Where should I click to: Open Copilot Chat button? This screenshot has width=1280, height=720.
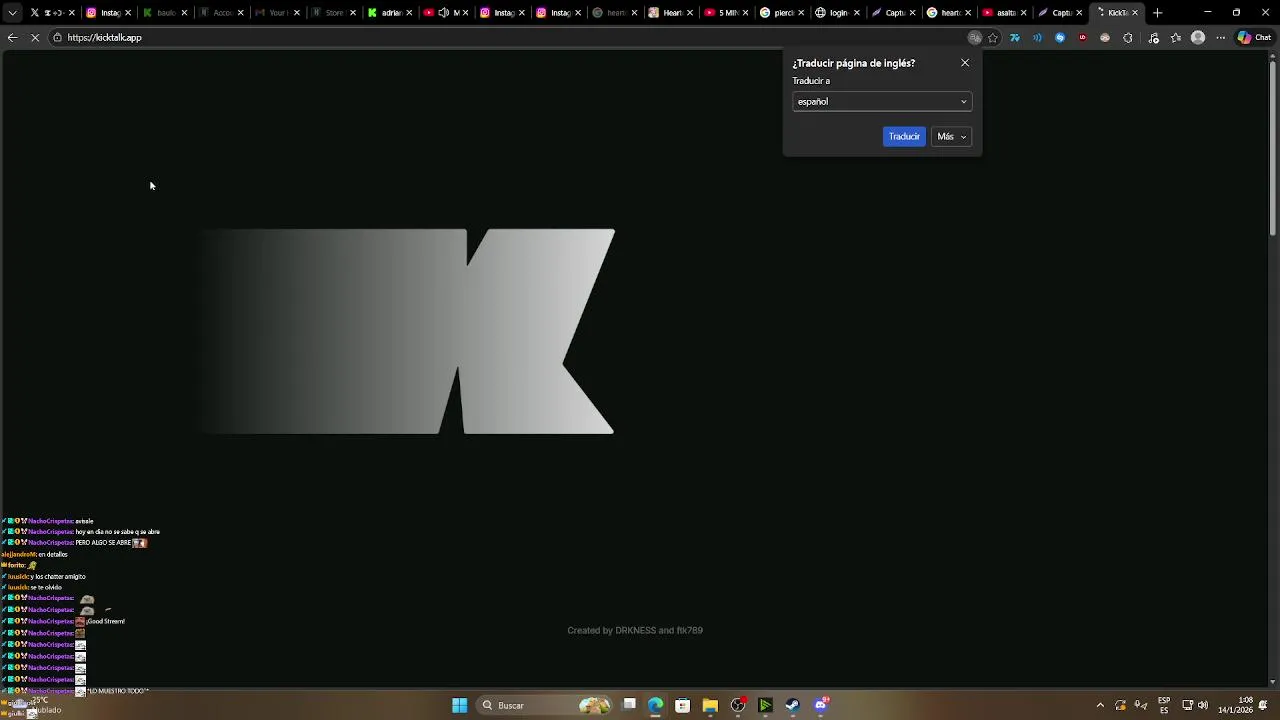[x=1254, y=37]
